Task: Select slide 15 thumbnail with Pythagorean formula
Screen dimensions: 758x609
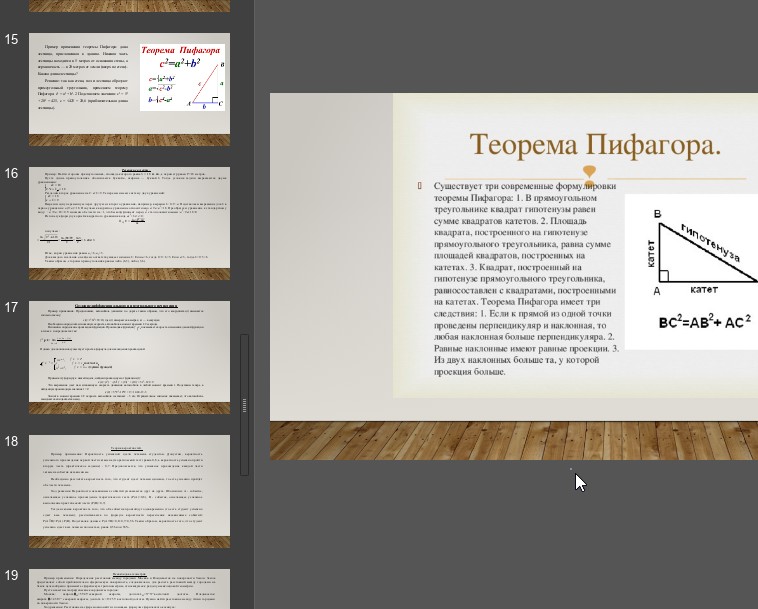Action: 130,89
